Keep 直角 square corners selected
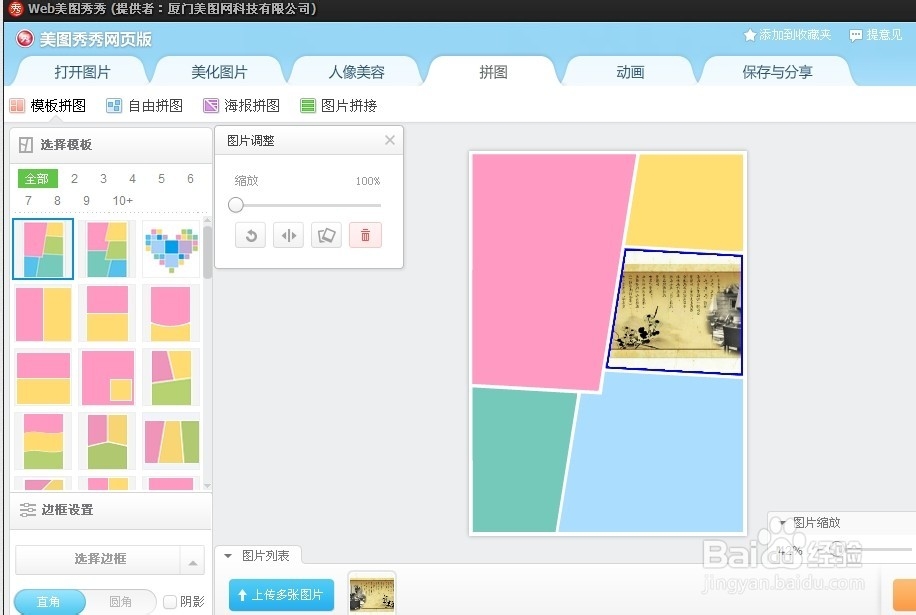The height and width of the screenshot is (615, 916). pos(48,602)
